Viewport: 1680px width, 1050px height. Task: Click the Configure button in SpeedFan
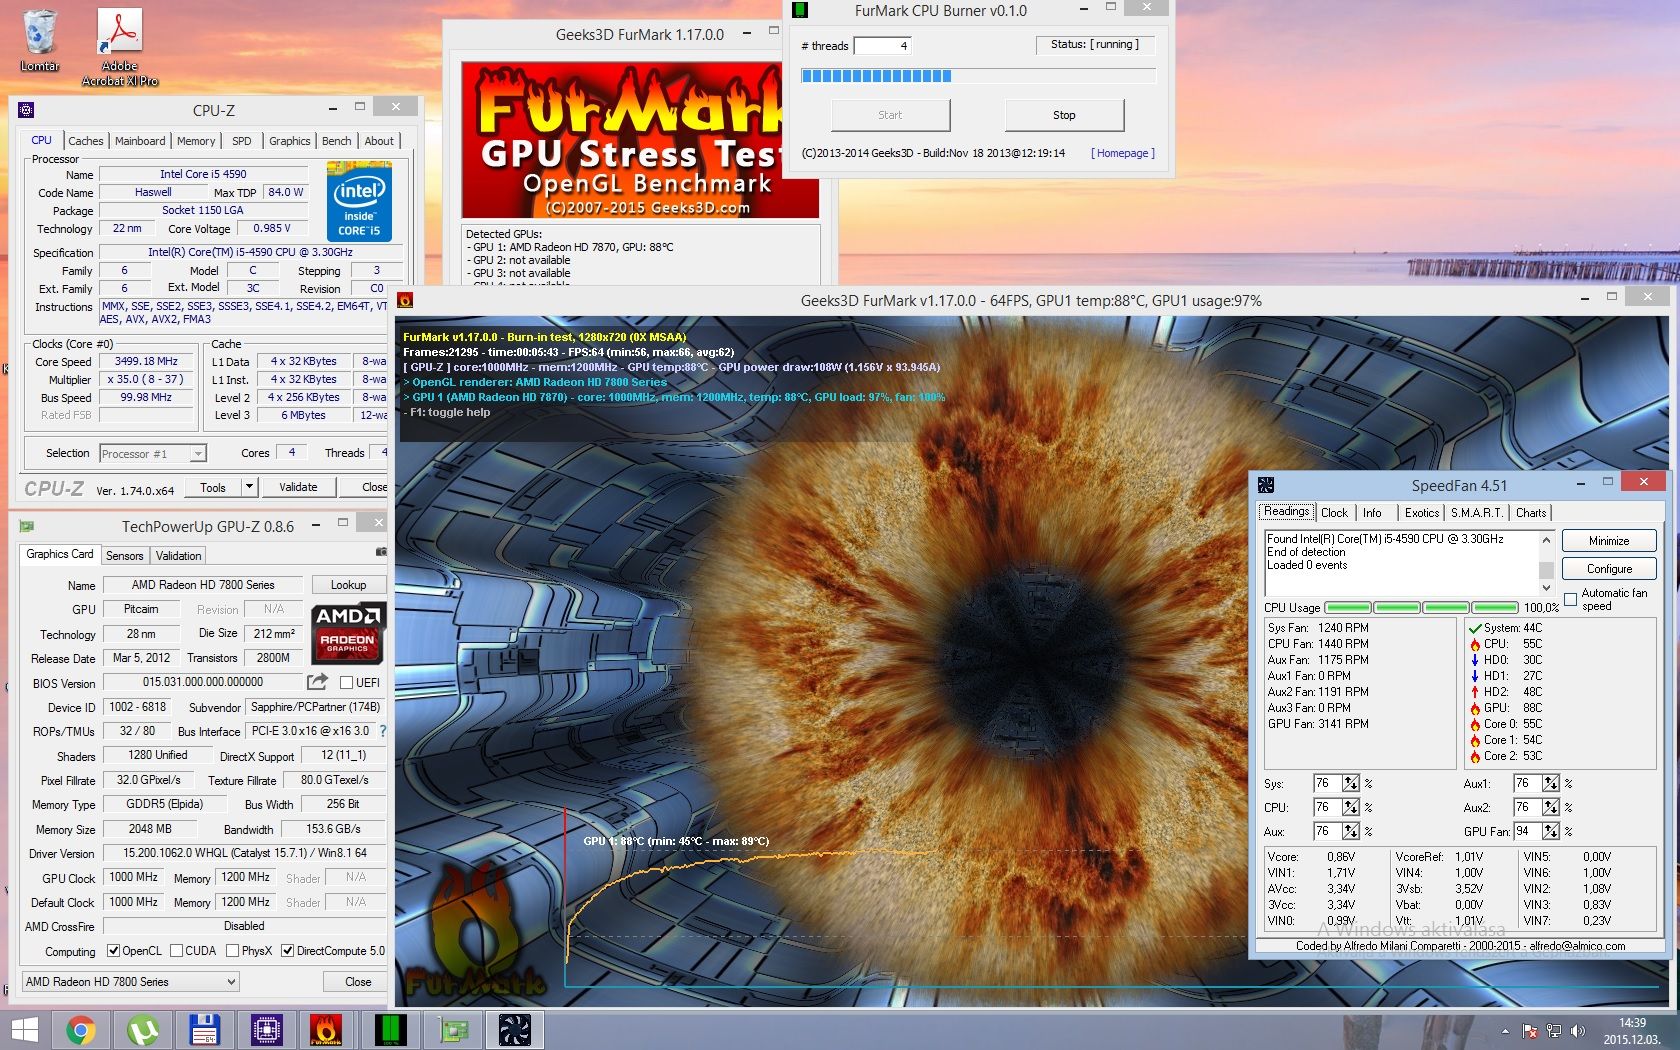point(1609,569)
